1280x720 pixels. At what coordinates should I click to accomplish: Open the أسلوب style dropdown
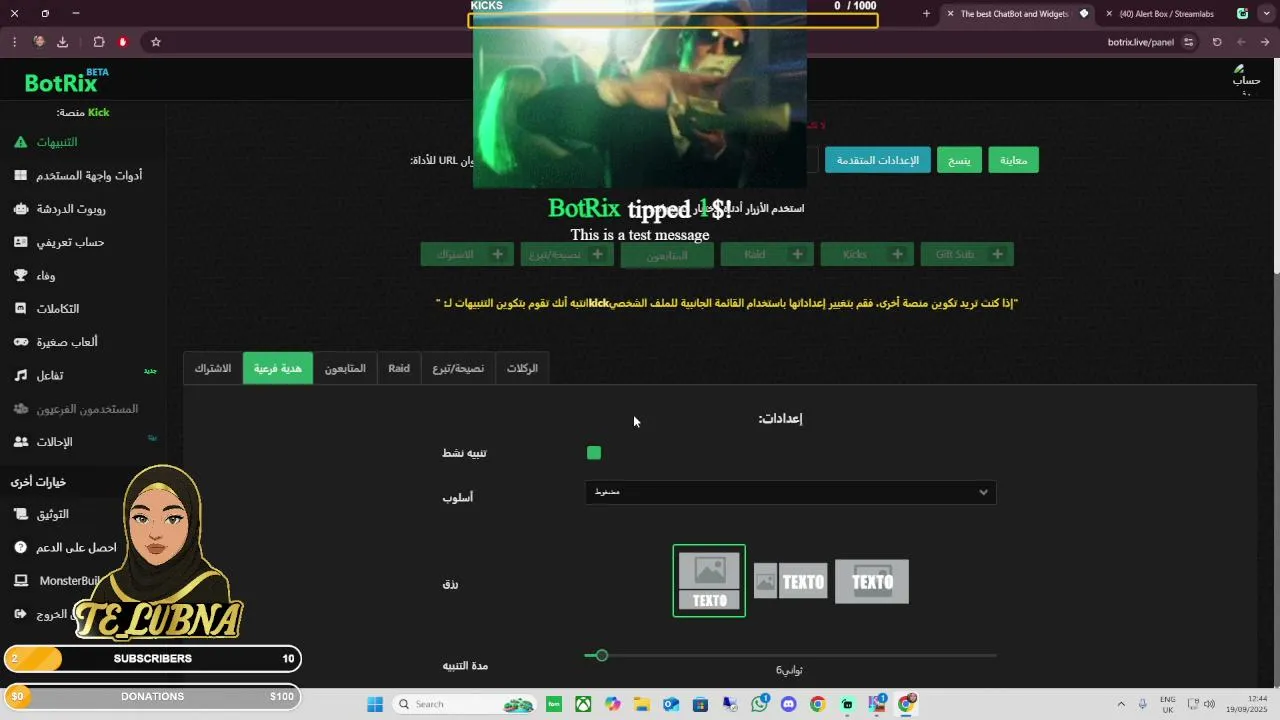pyautogui.click(x=790, y=492)
